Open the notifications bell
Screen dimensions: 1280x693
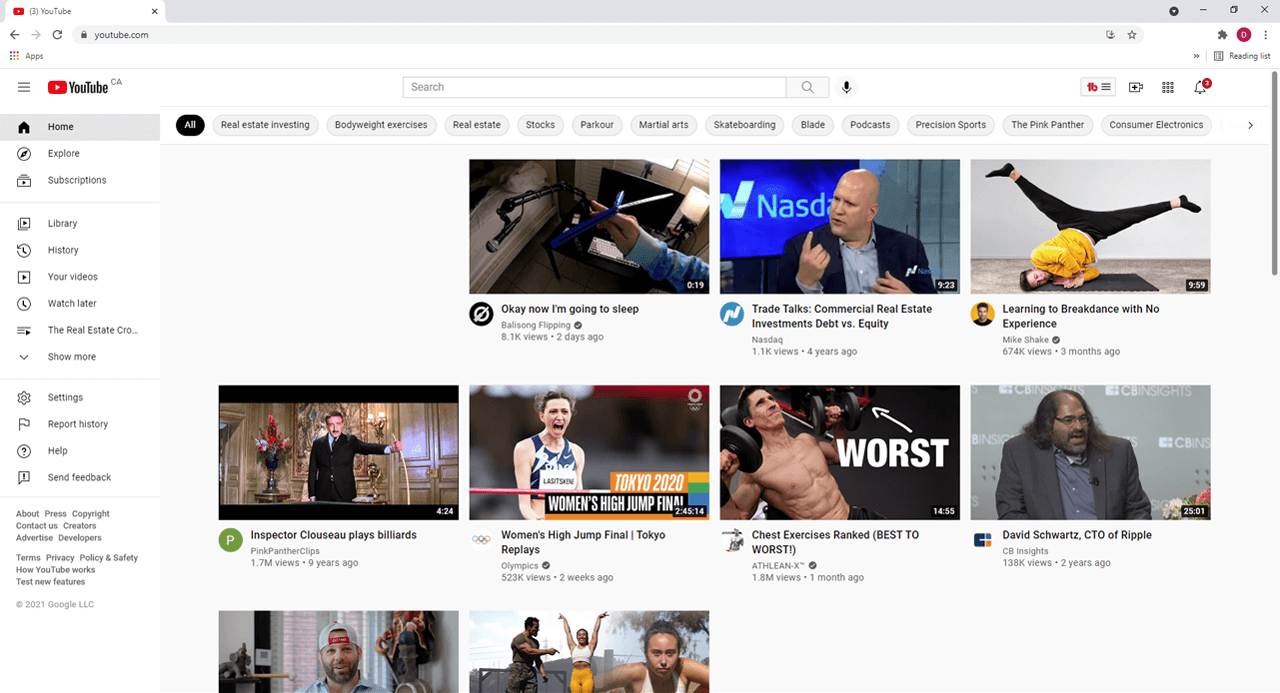[x=1200, y=87]
